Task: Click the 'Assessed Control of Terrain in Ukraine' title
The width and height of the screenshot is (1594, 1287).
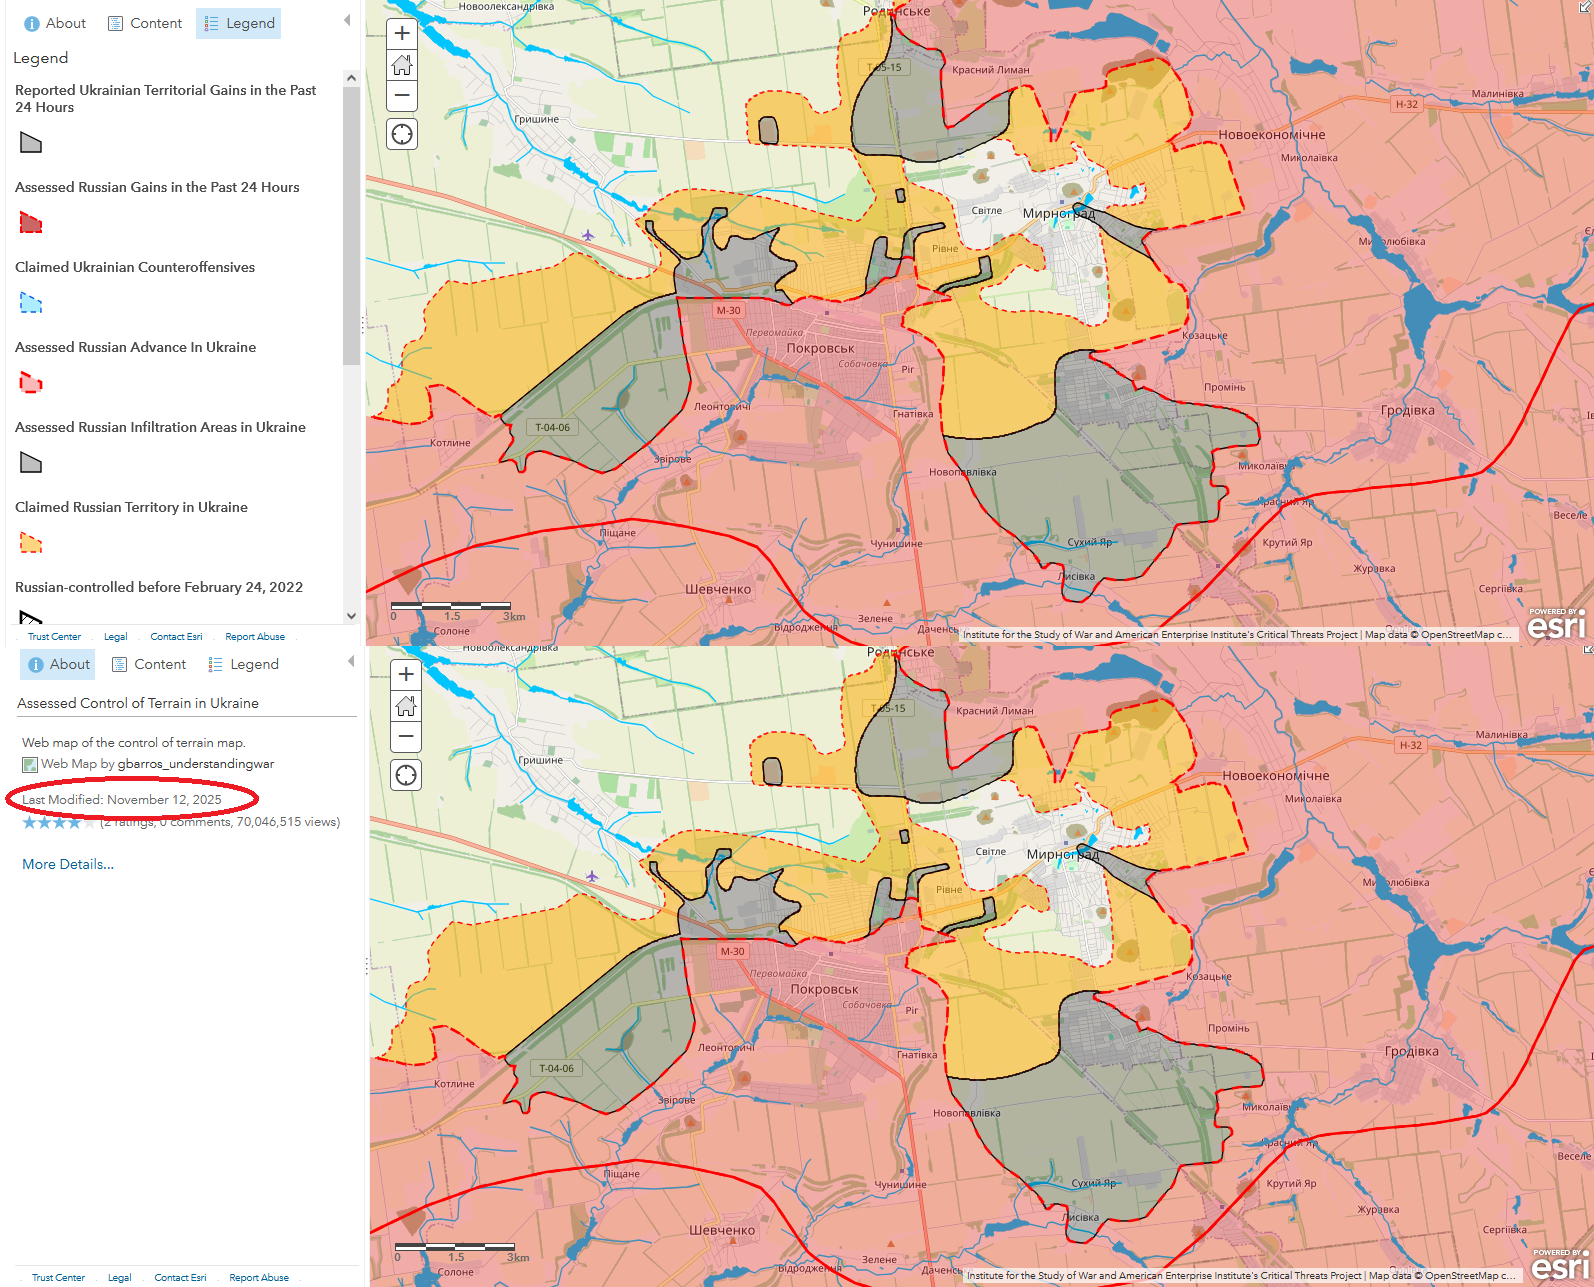Action: (x=138, y=703)
